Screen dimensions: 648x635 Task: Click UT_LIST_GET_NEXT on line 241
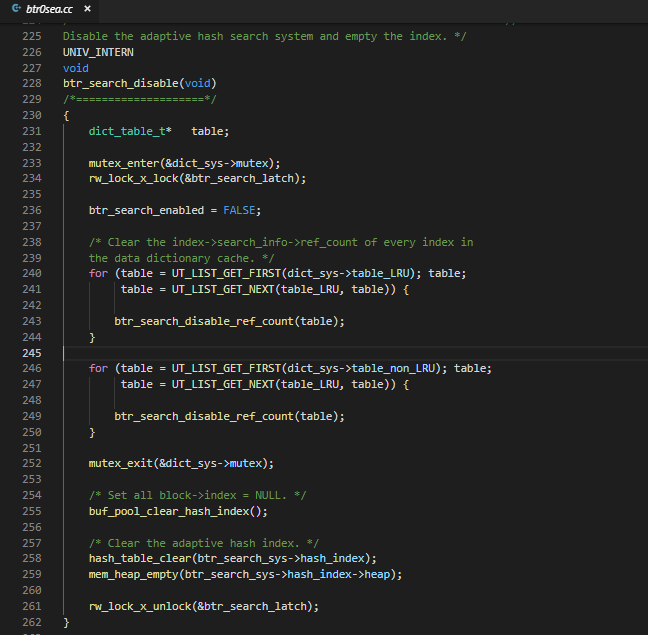pos(223,289)
